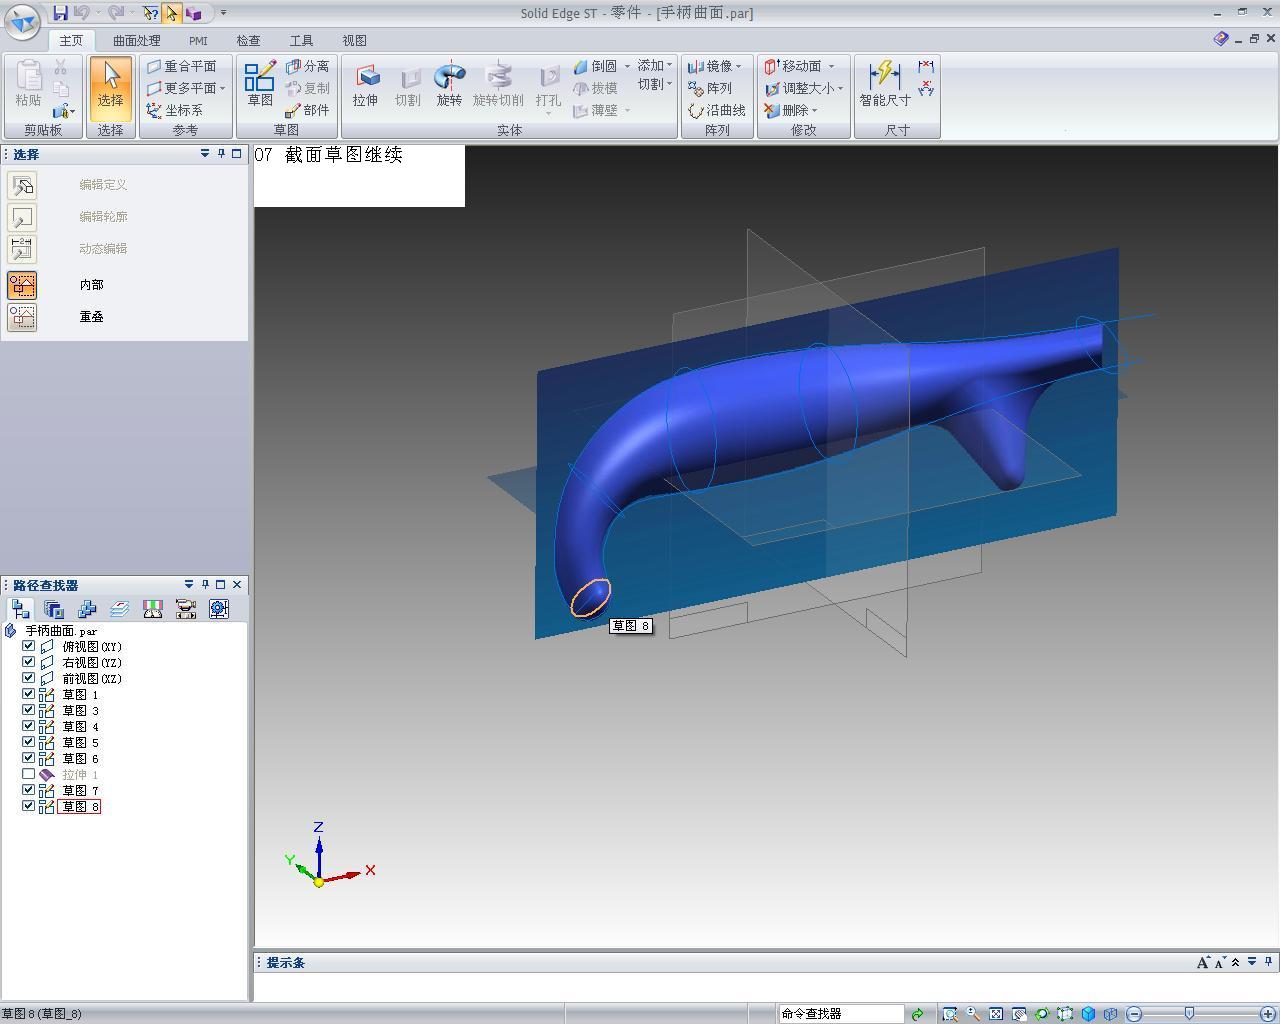Image resolution: width=1280 pixels, height=1024 pixels.
Task: Click the Save icon in quick access toolbar
Action: point(61,13)
